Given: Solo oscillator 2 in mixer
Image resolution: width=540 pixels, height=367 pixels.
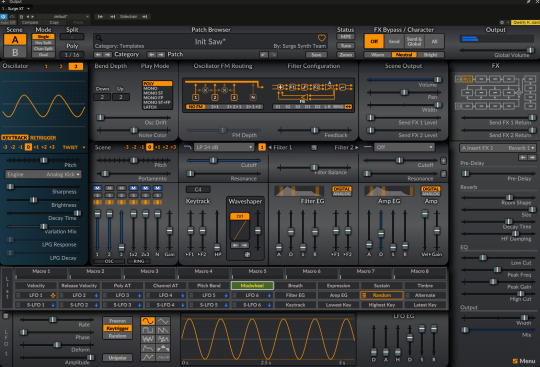Looking at the screenshot, I should (110, 195).
